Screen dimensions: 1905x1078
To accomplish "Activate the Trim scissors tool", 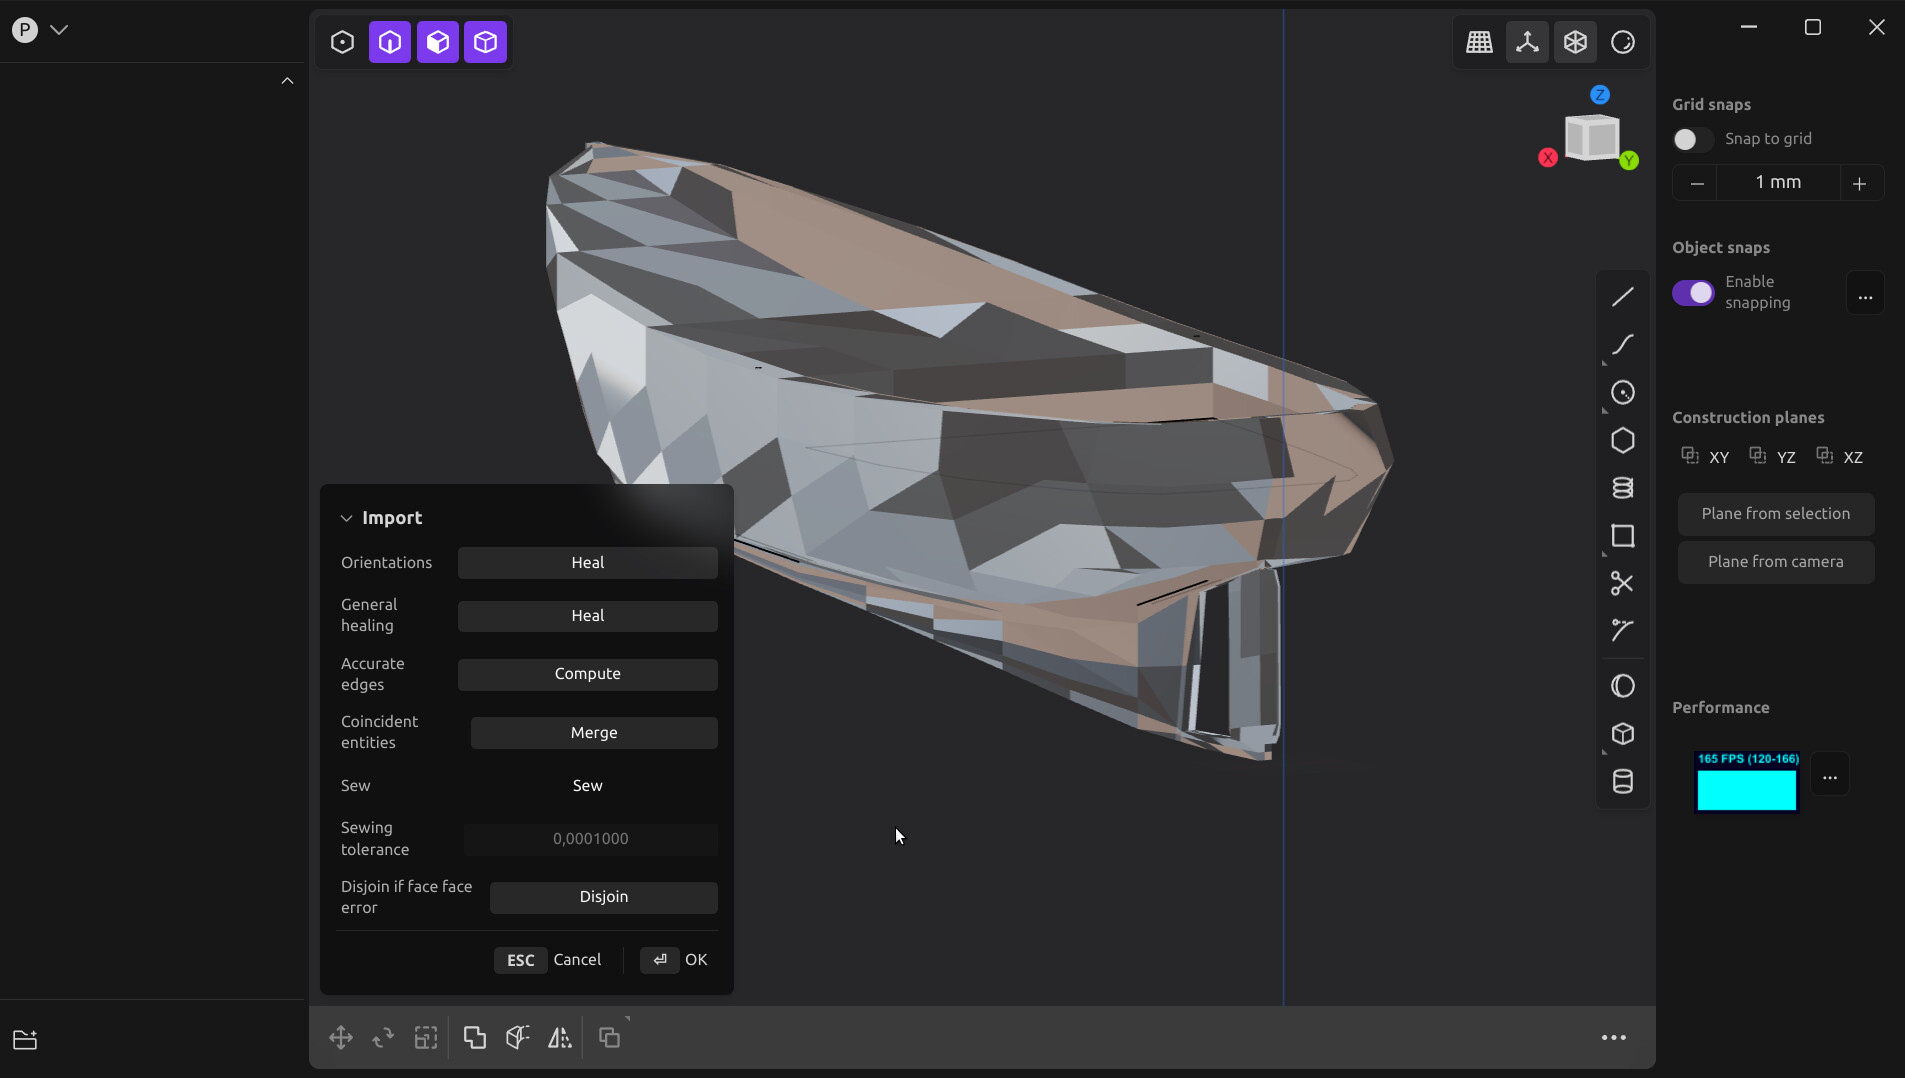I will pos(1622,584).
